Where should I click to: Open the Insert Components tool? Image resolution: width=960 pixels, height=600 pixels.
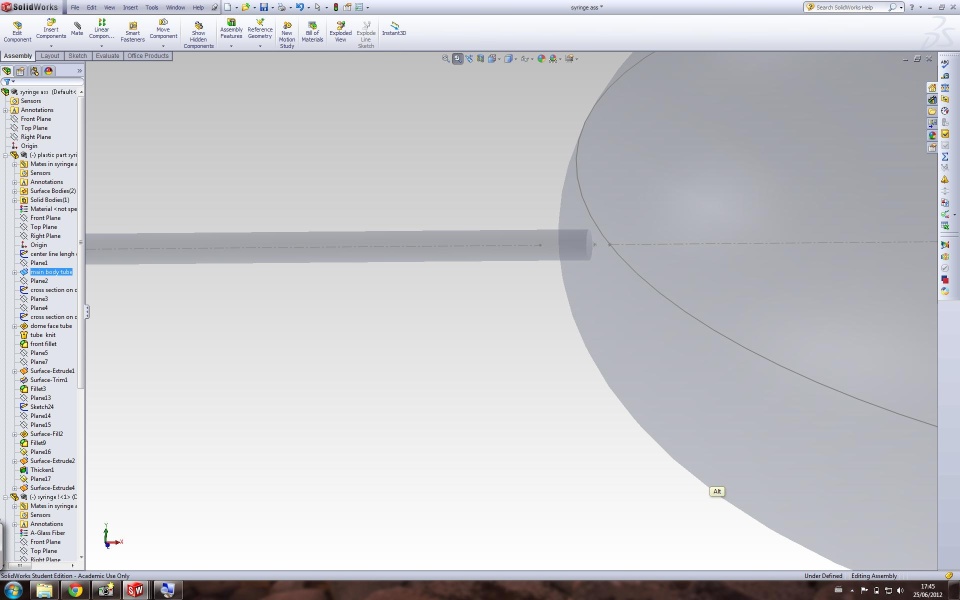coord(51,29)
